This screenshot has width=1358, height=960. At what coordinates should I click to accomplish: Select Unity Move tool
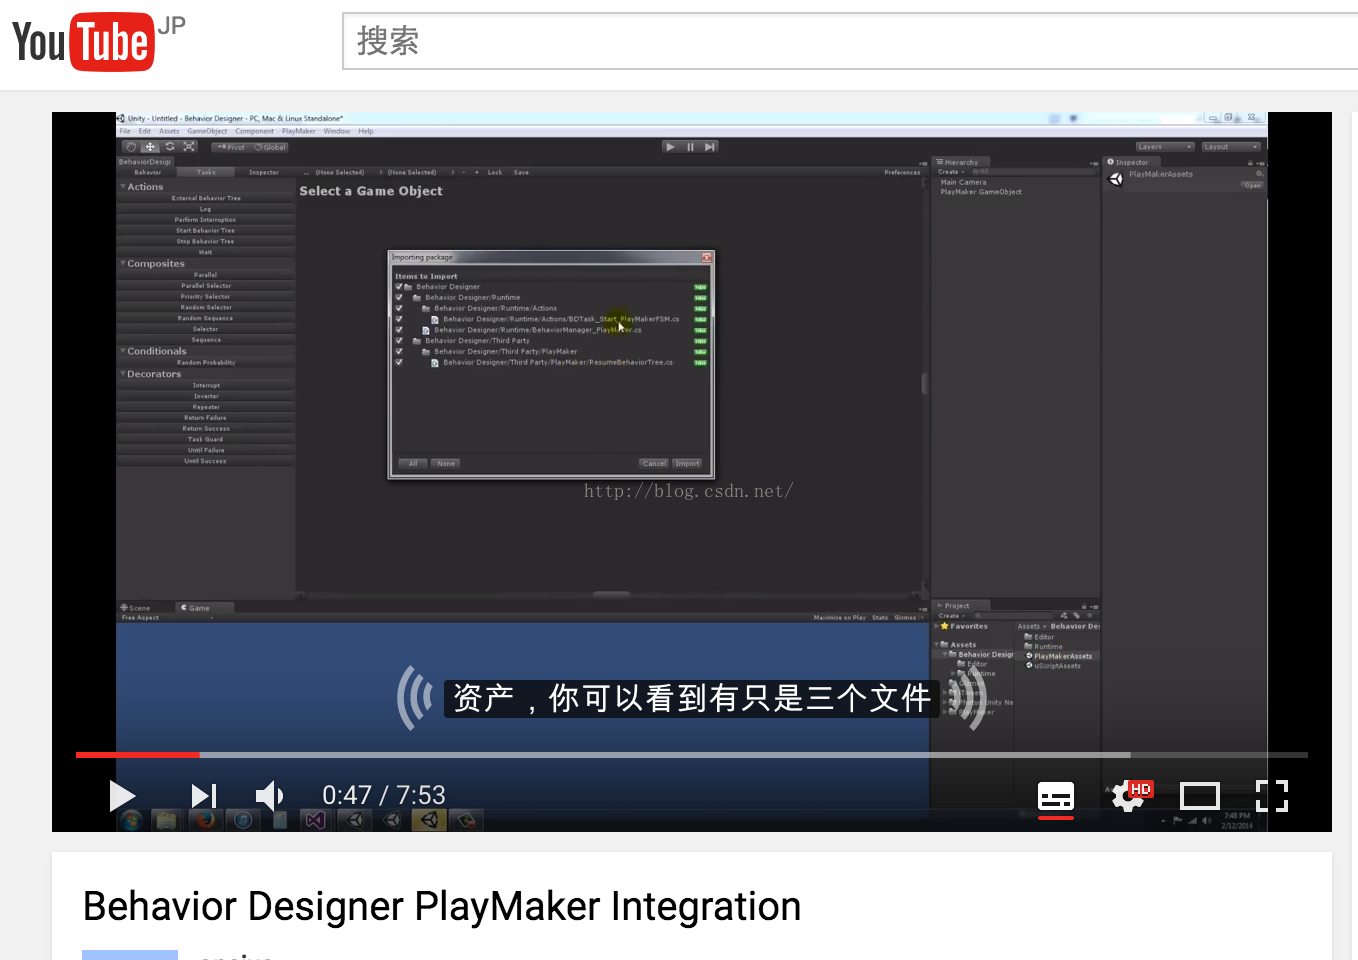pyautogui.click(x=150, y=147)
